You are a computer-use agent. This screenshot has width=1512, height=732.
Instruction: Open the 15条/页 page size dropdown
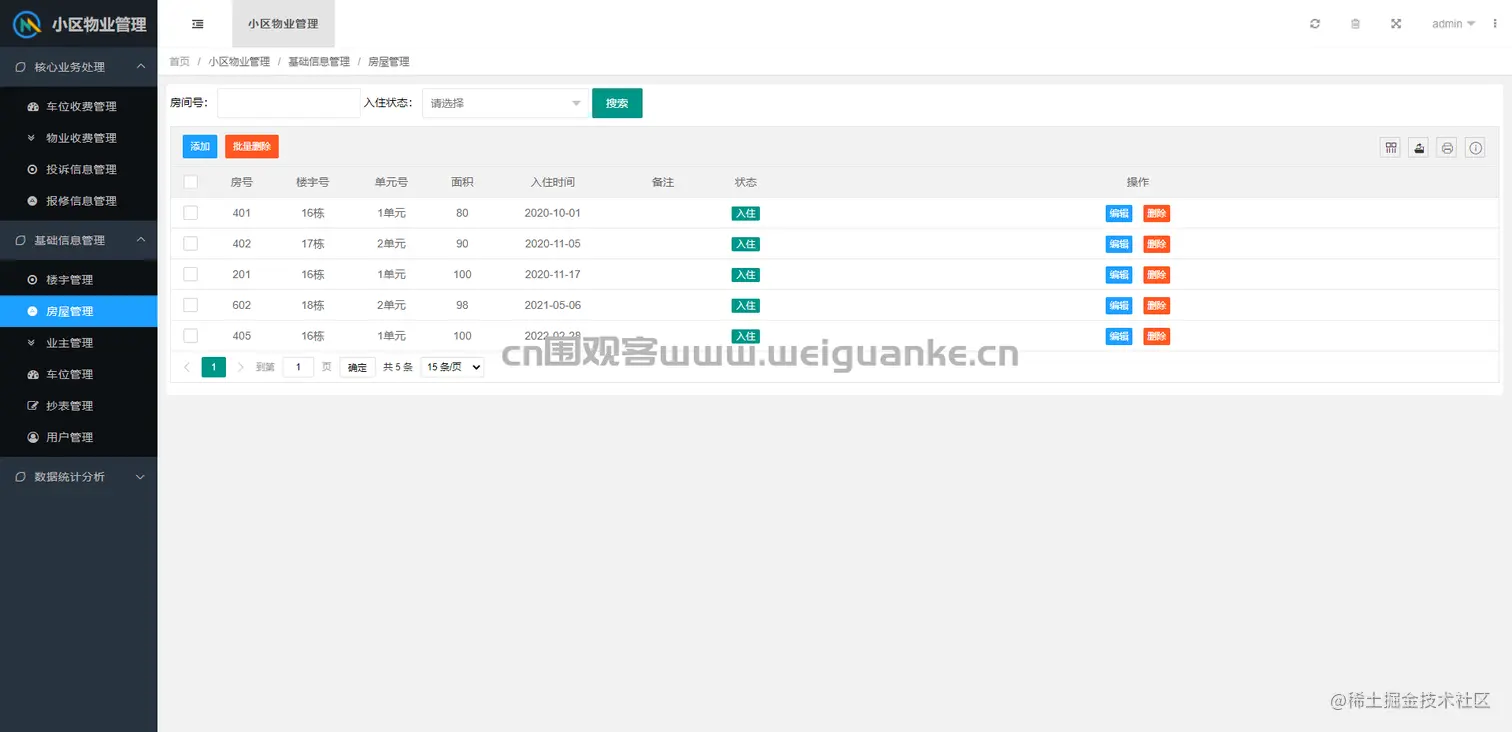point(452,367)
